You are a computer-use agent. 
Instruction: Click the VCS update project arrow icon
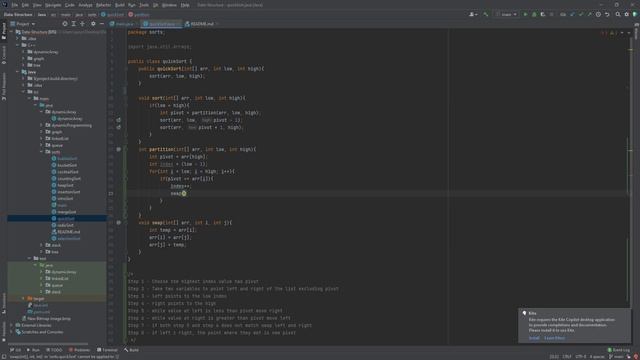pyautogui.click(x=572, y=14)
